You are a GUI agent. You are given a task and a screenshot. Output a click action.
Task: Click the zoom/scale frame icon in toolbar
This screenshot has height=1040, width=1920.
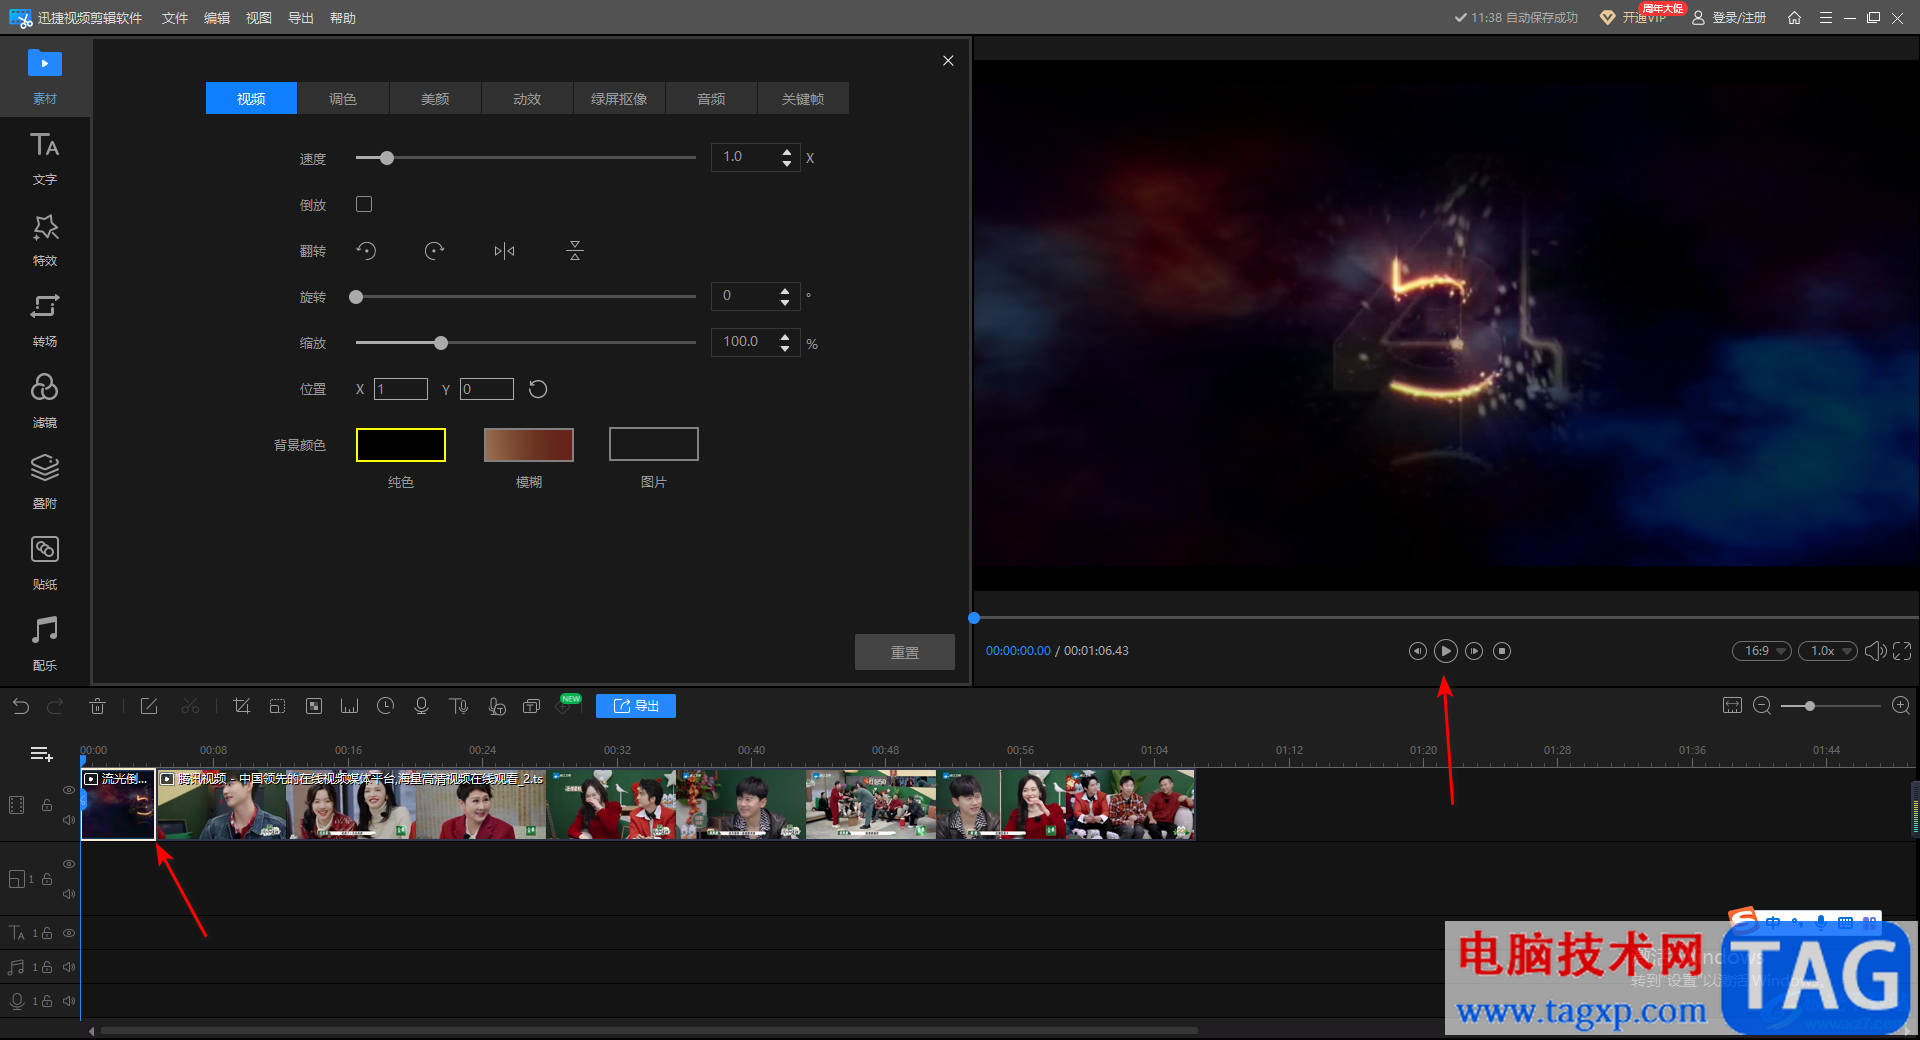point(278,706)
